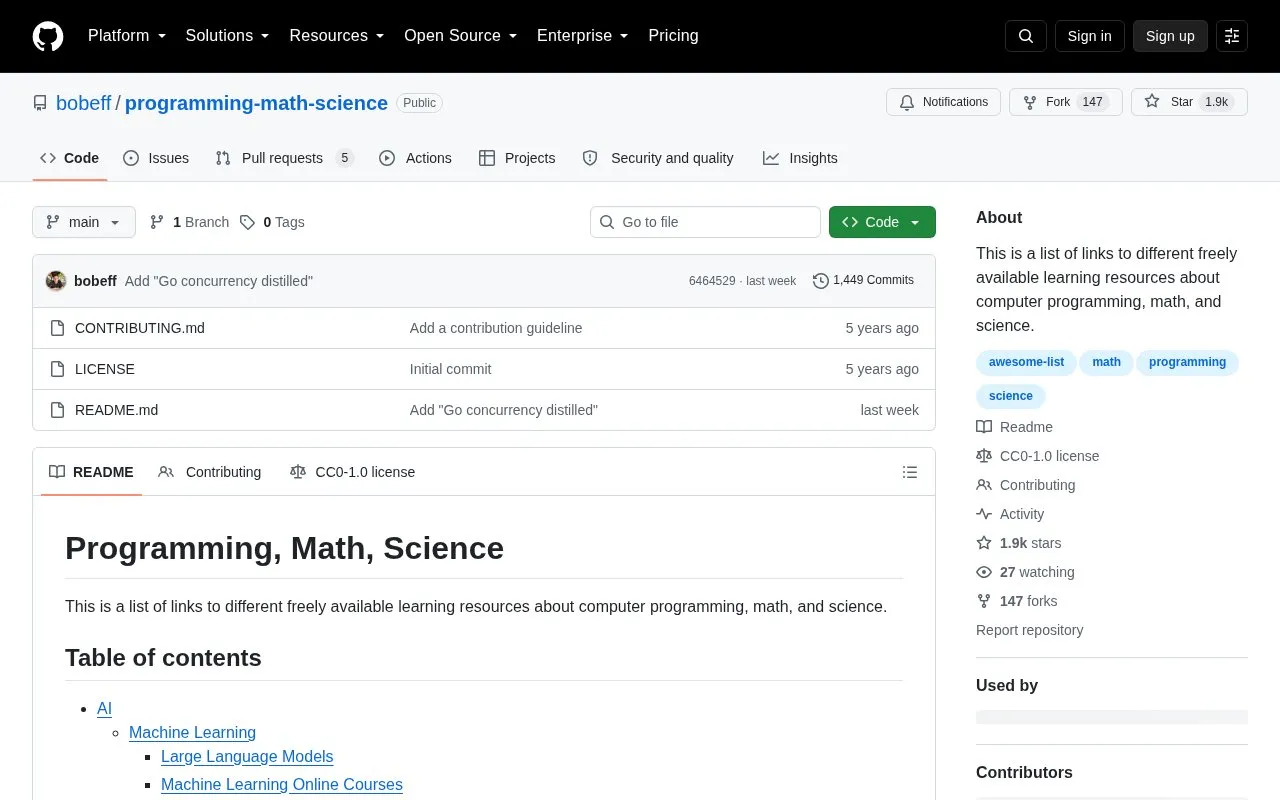Open the 1 Branch link
1280x800 pixels.
(189, 222)
